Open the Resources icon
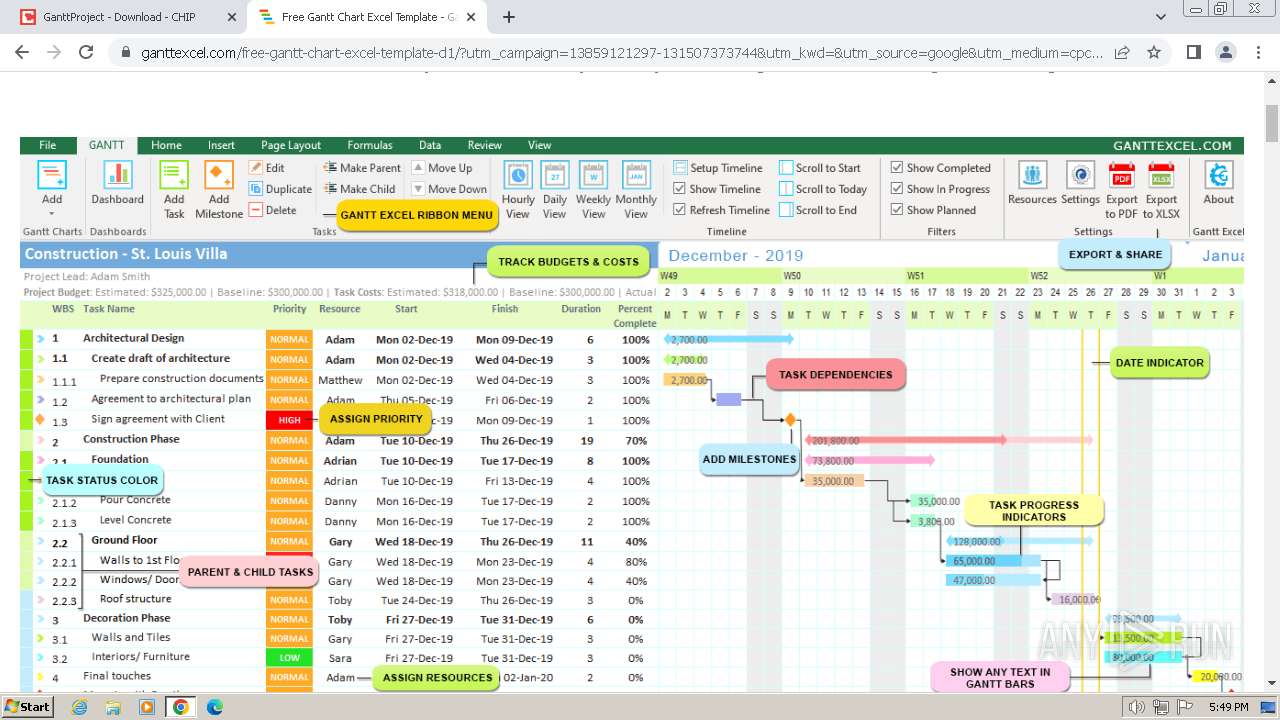This screenshot has width=1280, height=720. pyautogui.click(x=1033, y=175)
